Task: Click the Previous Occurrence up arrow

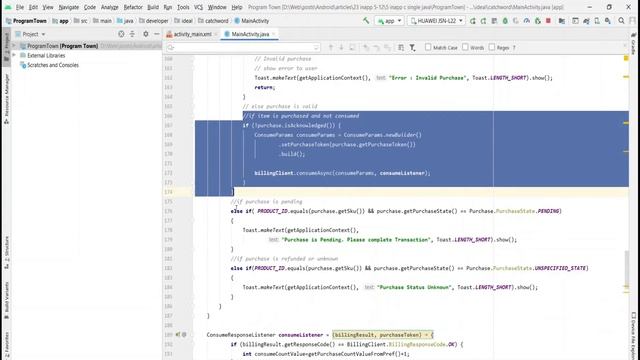Action: [331, 48]
